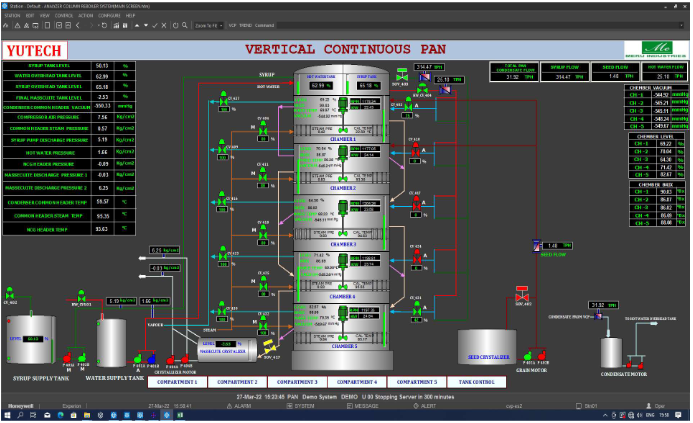Viewport: 693px width, 423px height.
Task: Click the green grain motor pump icon
Action: pyautogui.click(x=527, y=356)
